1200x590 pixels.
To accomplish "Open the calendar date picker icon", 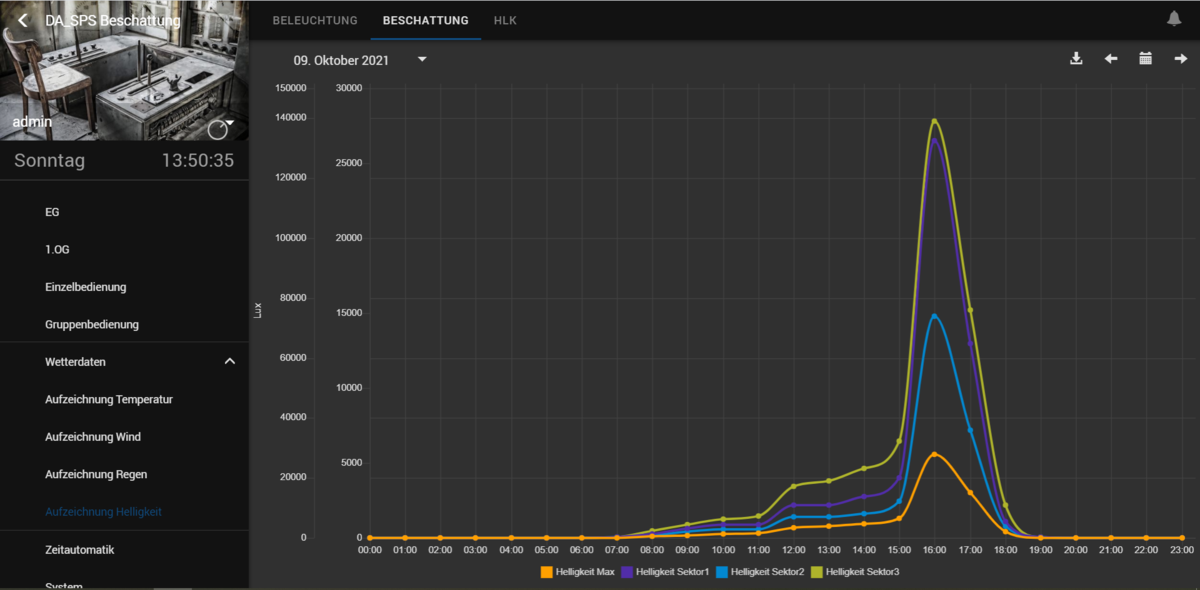I will tap(1146, 59).
